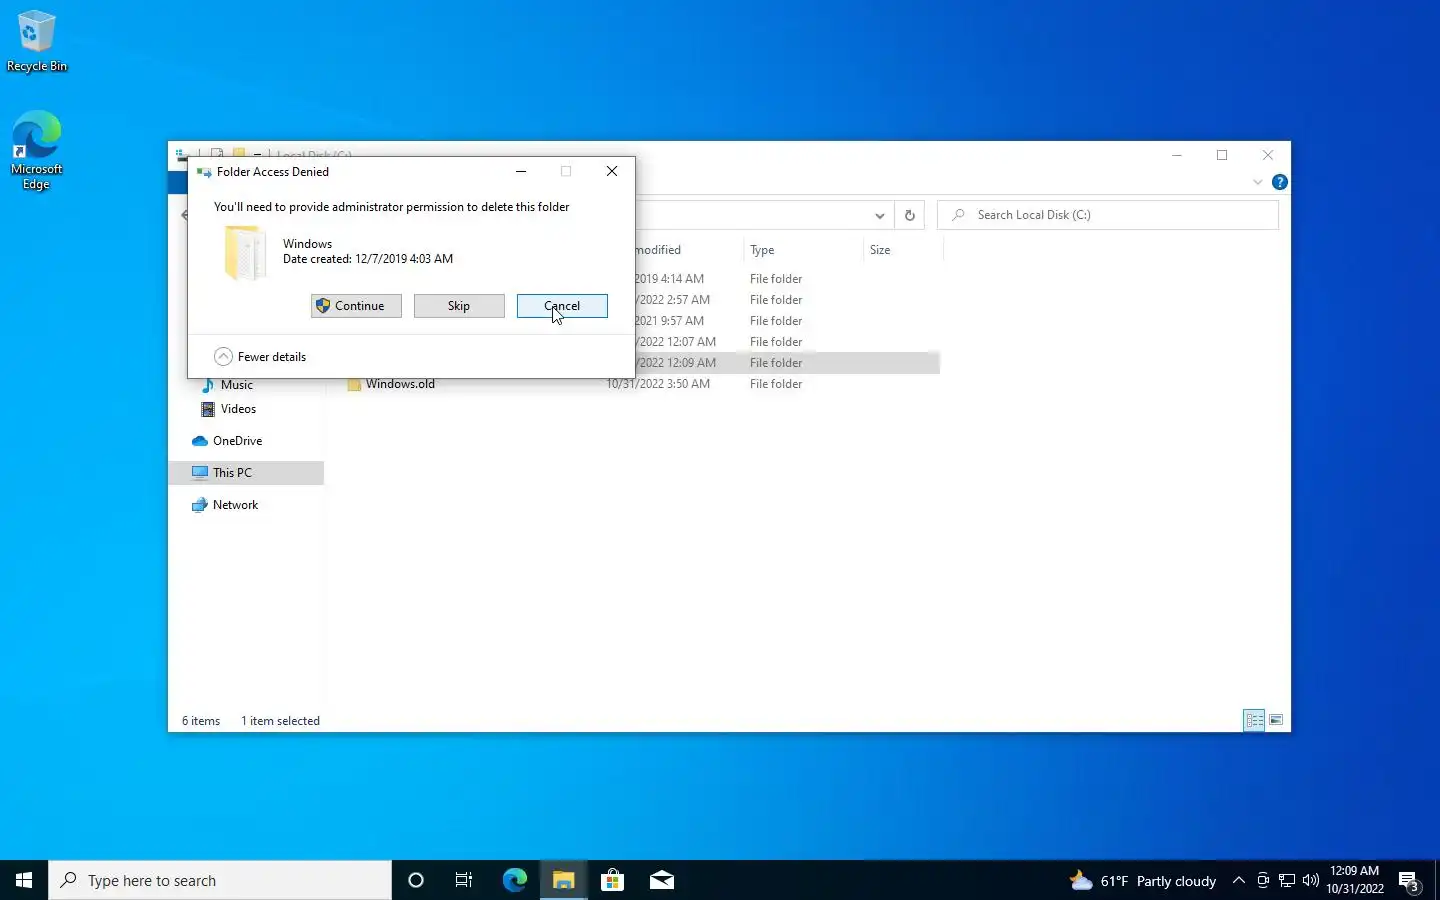This screenshot has height=900, width=1440.
Task: Click Continue to grant administrator permission
Action: (x=356, y=306)
